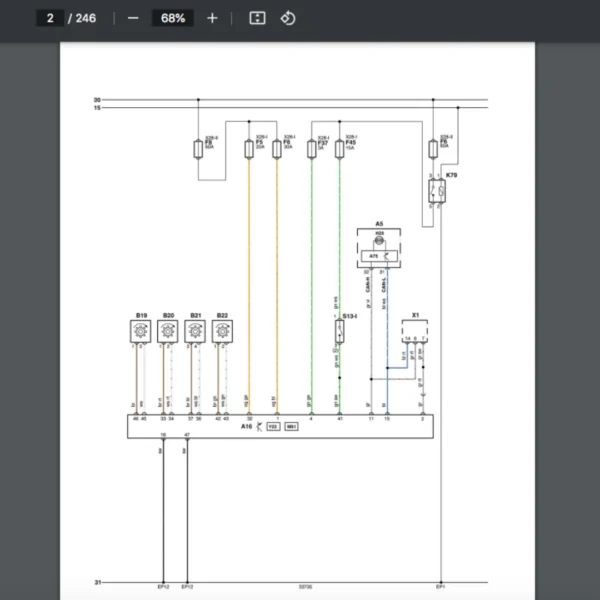Select the F5 fuse symbol
Image resolution: width=600 pixels, height=600 pixels.
[x=248, y=150]
